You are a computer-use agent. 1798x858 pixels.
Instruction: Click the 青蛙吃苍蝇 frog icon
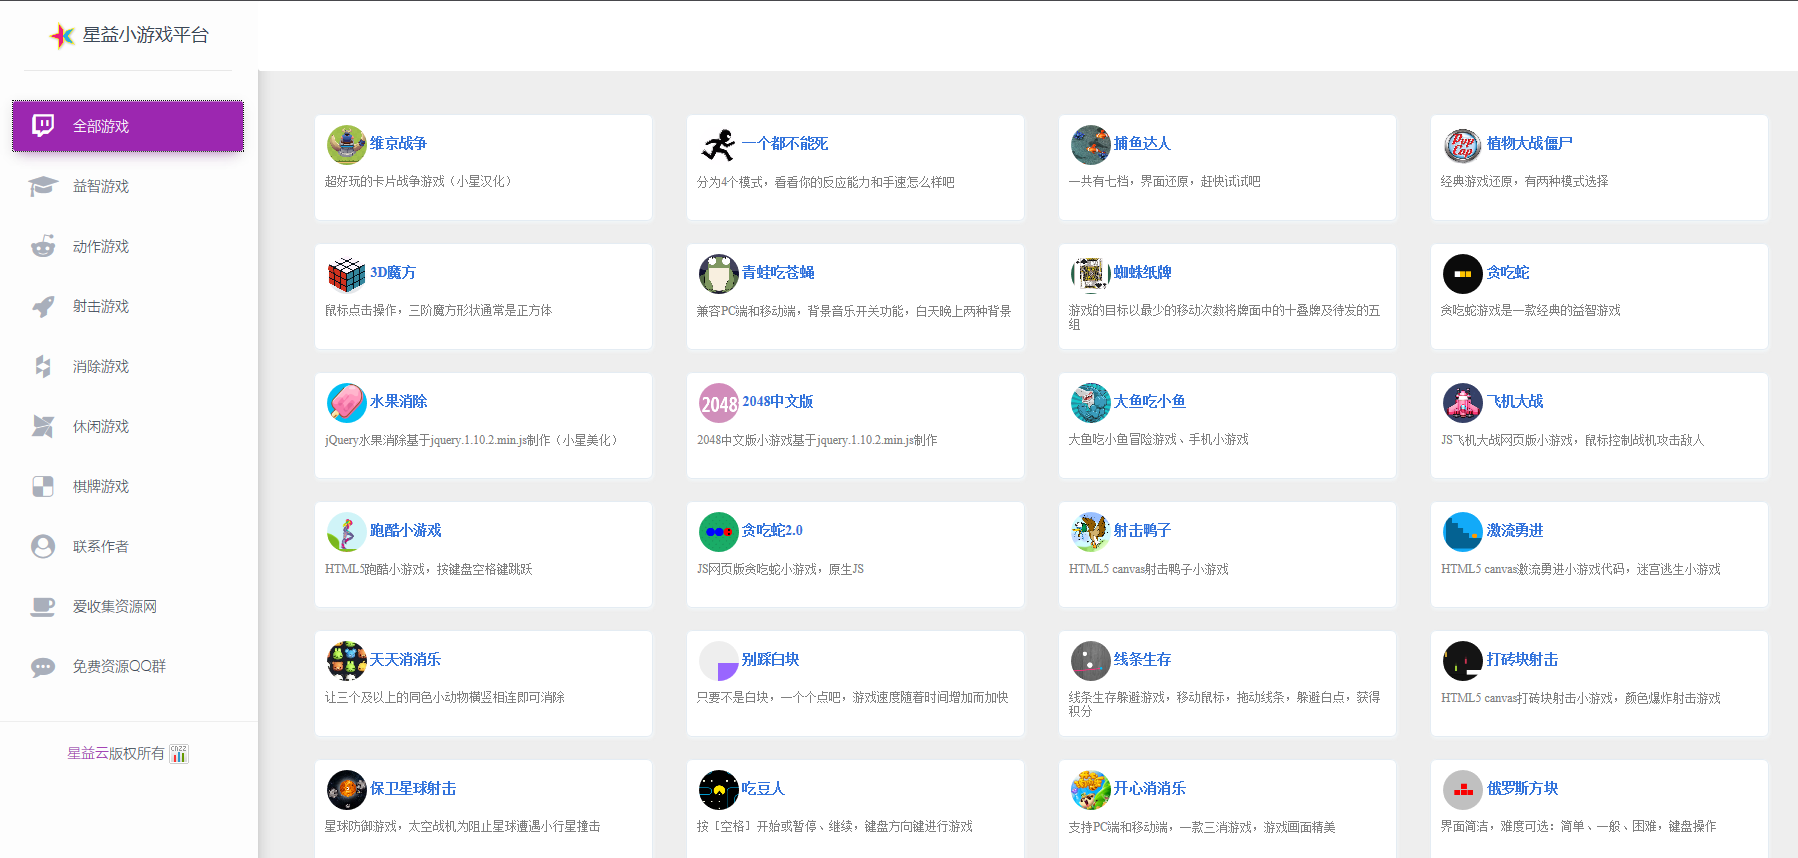718,274
